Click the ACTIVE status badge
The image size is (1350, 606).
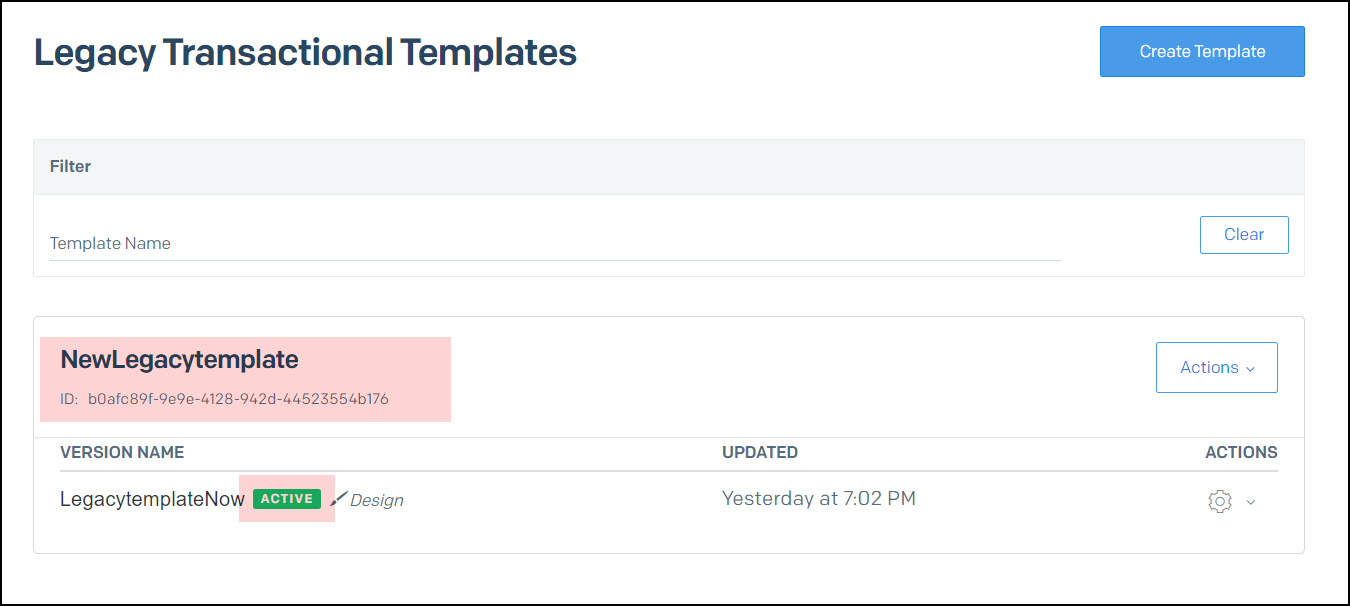point(287,498)
